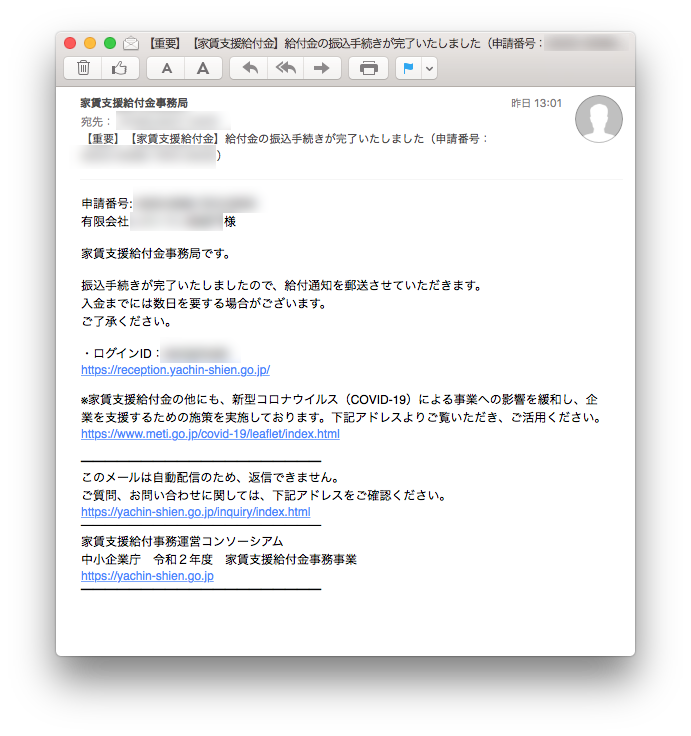Click the sender avatar picture
The height and width of the screenshot is (736, 691).
point(598,120)
